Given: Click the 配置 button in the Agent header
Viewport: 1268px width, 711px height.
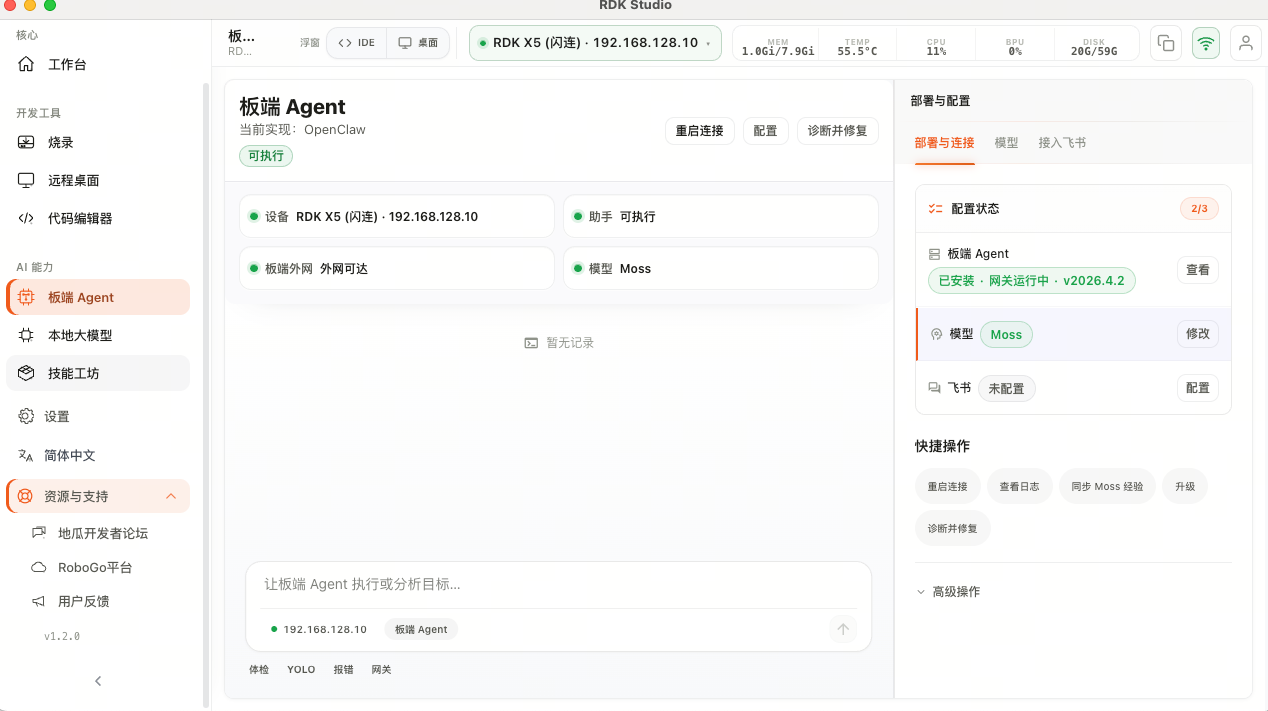Looking at the screenshot, I should pos(765,131).
